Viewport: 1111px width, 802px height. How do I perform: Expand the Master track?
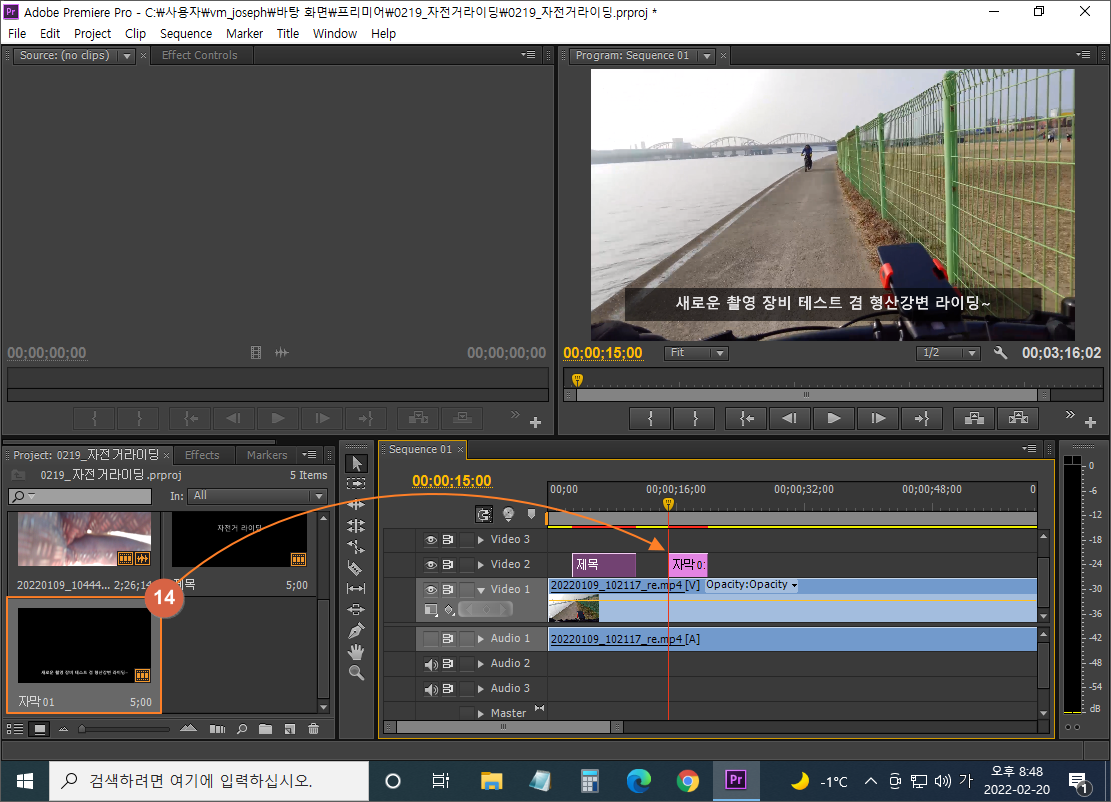tap(481, 713)
